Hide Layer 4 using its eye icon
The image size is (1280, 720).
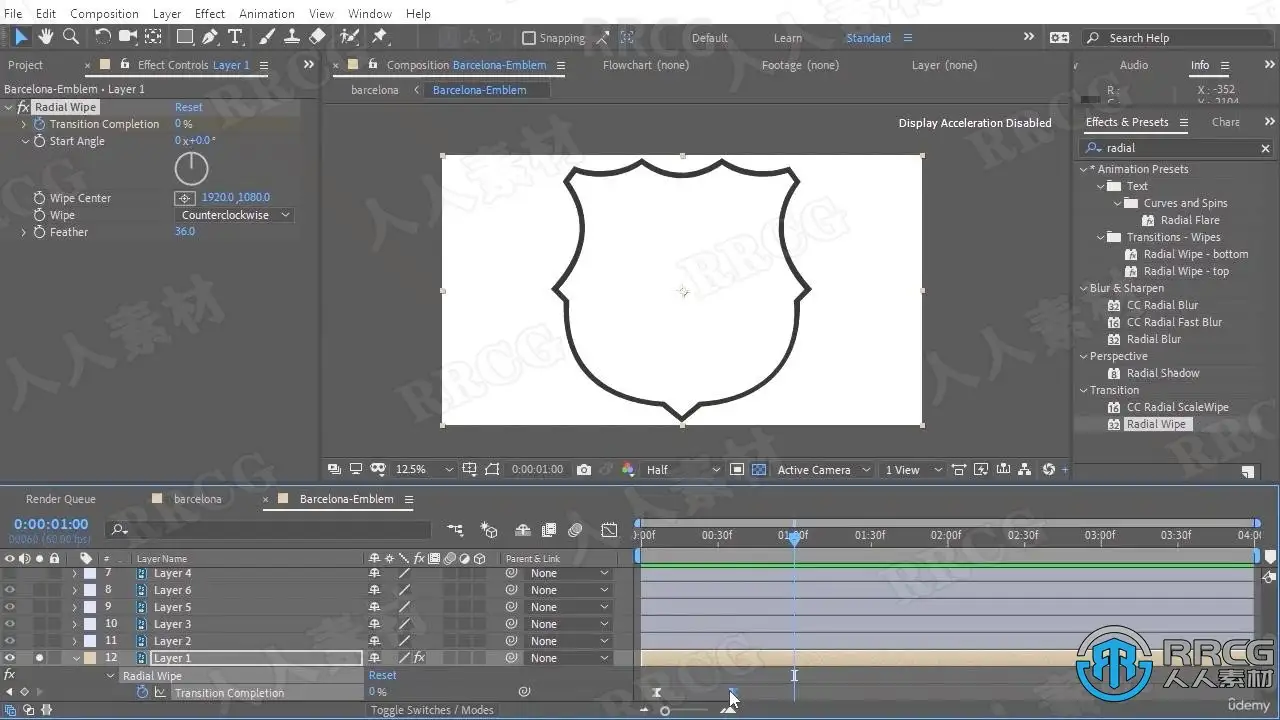pos(10,573)
